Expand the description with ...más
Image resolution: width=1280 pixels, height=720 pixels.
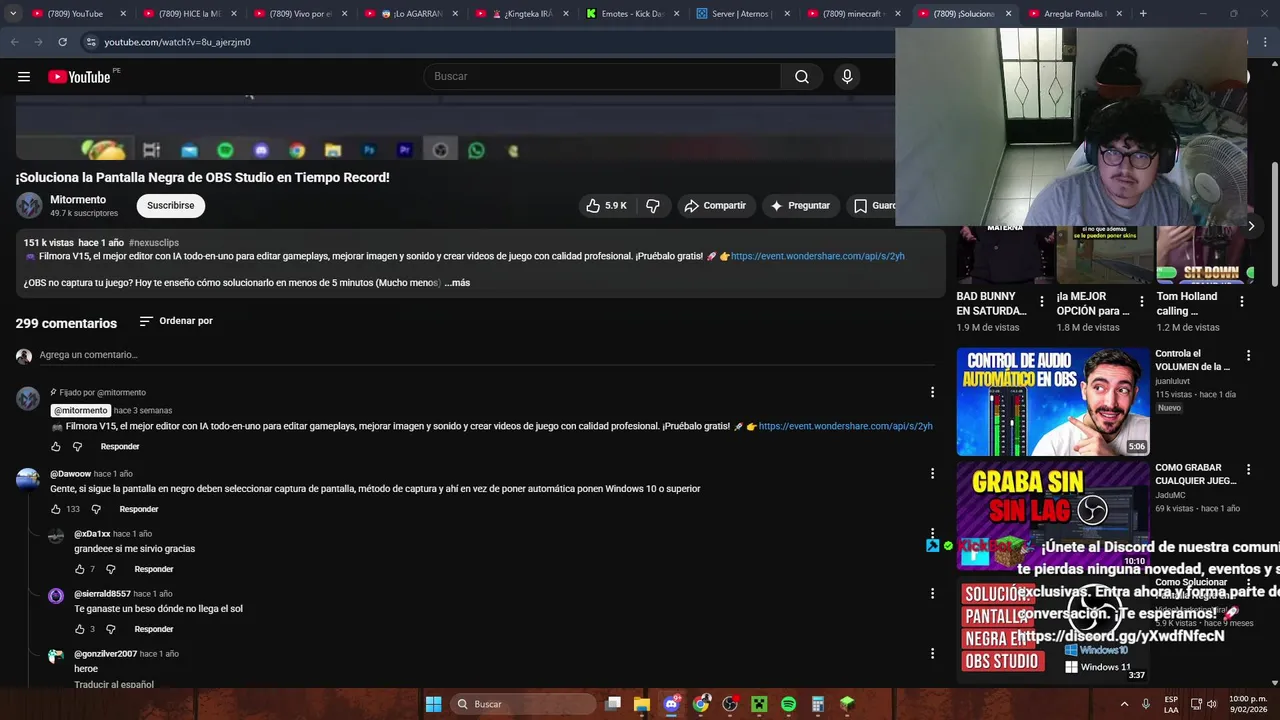(457, 283)
